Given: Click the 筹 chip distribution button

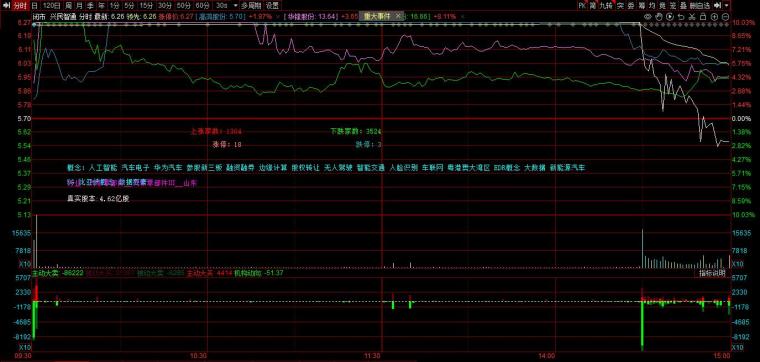Looking at the screenshot, I should point(642,5).
